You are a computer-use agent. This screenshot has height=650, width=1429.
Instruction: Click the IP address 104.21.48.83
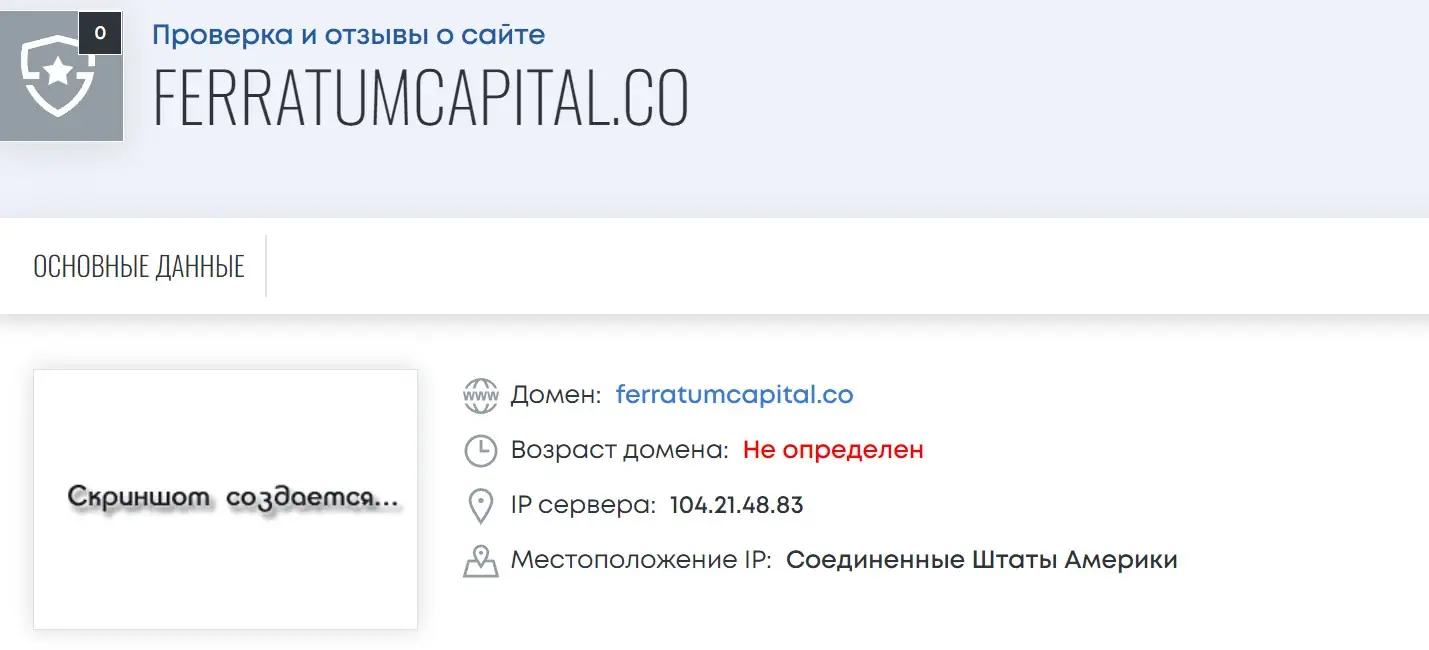[x=737, y=505]
